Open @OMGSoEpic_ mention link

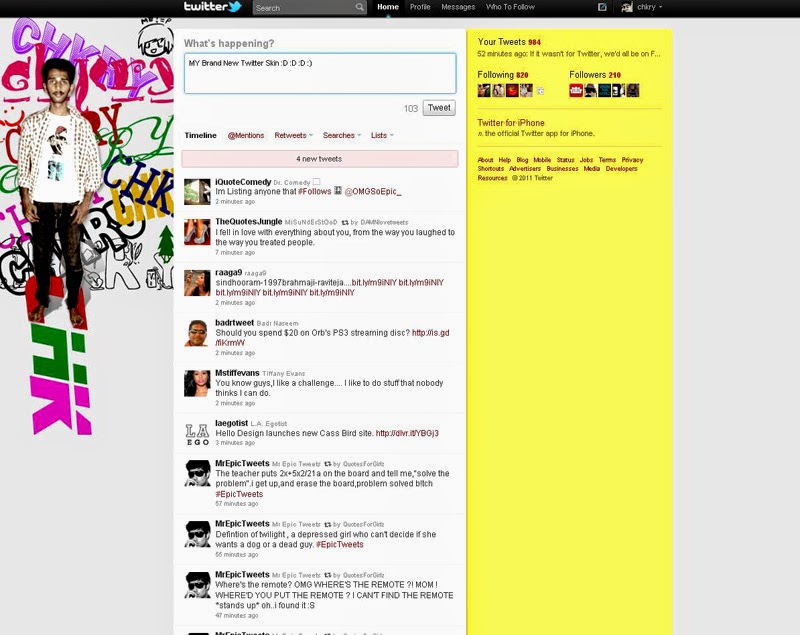pyautogui.click(x=373, y=191)
